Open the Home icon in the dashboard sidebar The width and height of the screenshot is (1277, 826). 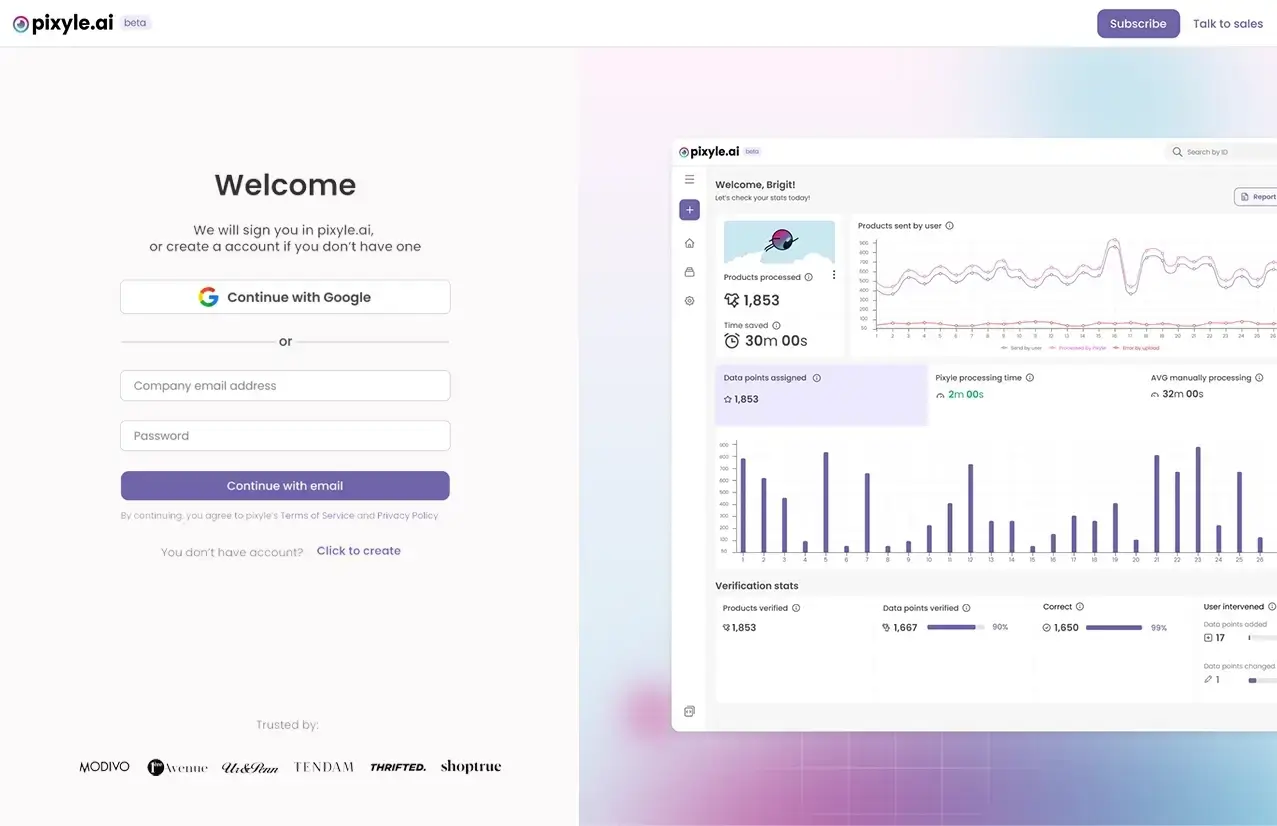tap(689, 243)
